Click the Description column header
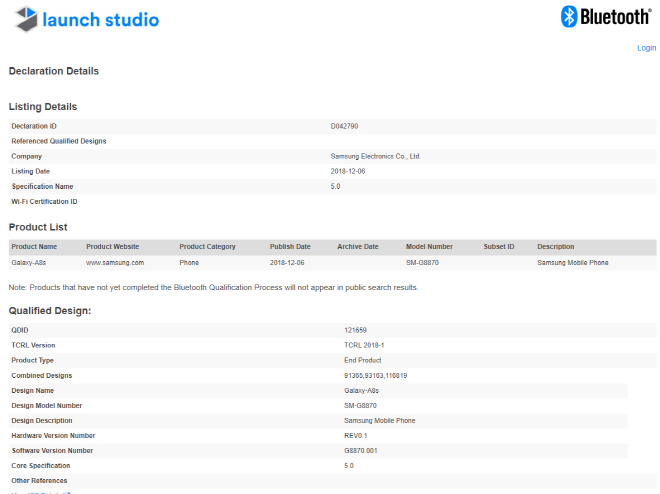660x494 pixels. (x=556, y=247)
